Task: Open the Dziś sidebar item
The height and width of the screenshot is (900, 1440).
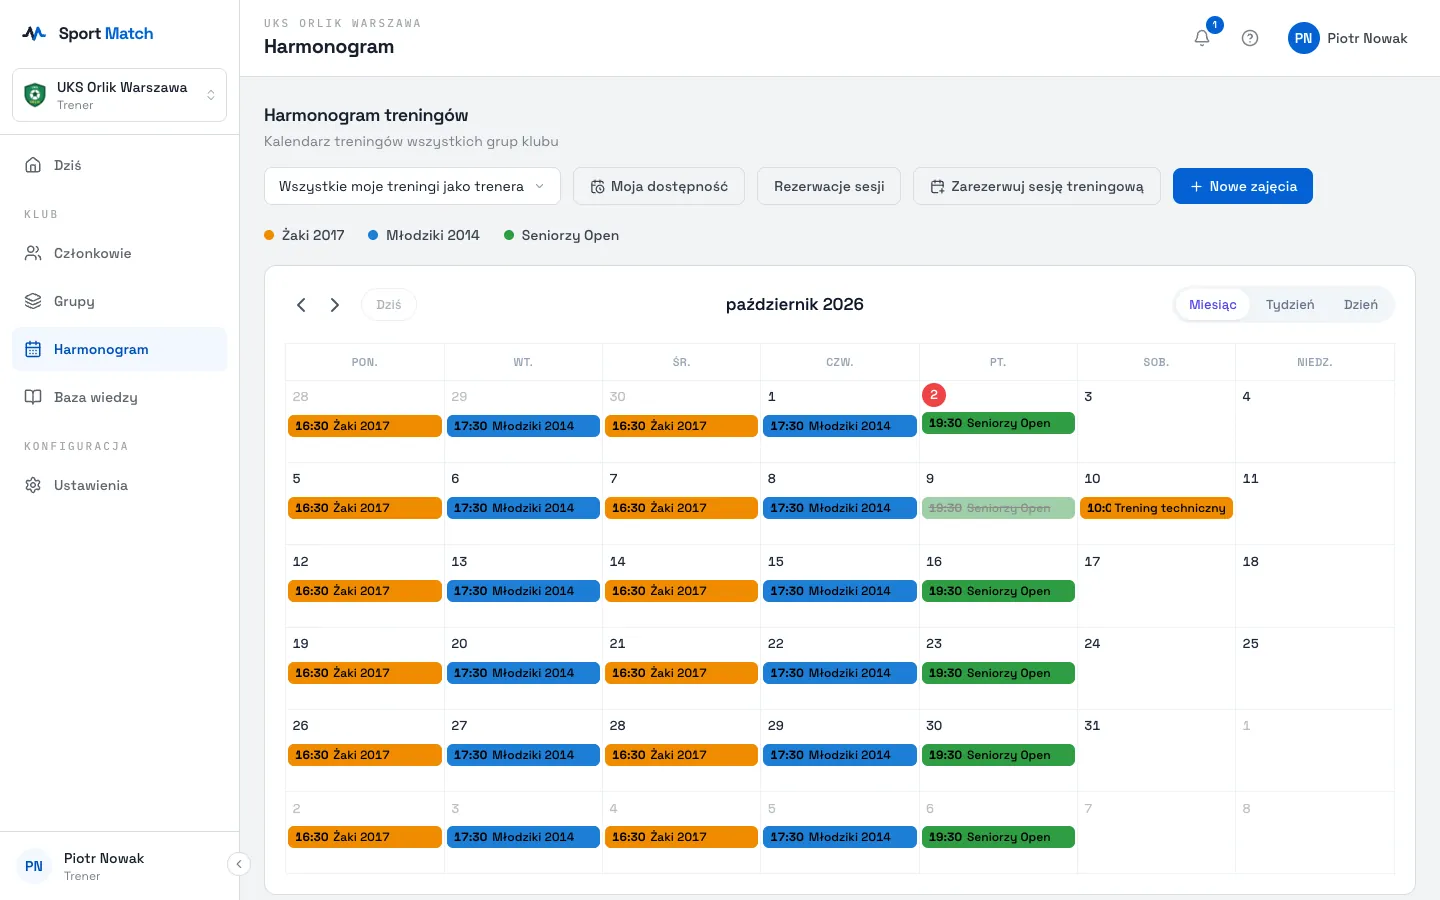Action: point(120,165)
